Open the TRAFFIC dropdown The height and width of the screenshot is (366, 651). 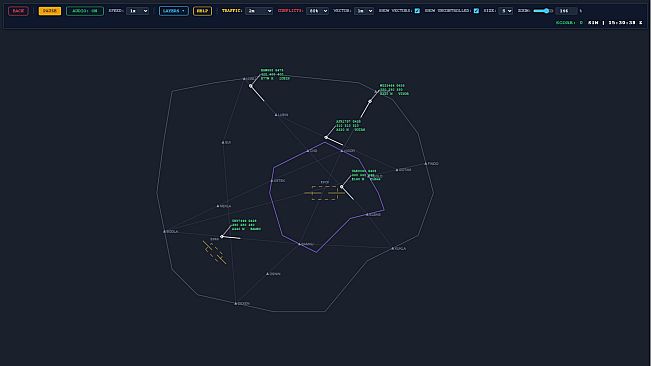pyautogui.click(x=259, y=11)
